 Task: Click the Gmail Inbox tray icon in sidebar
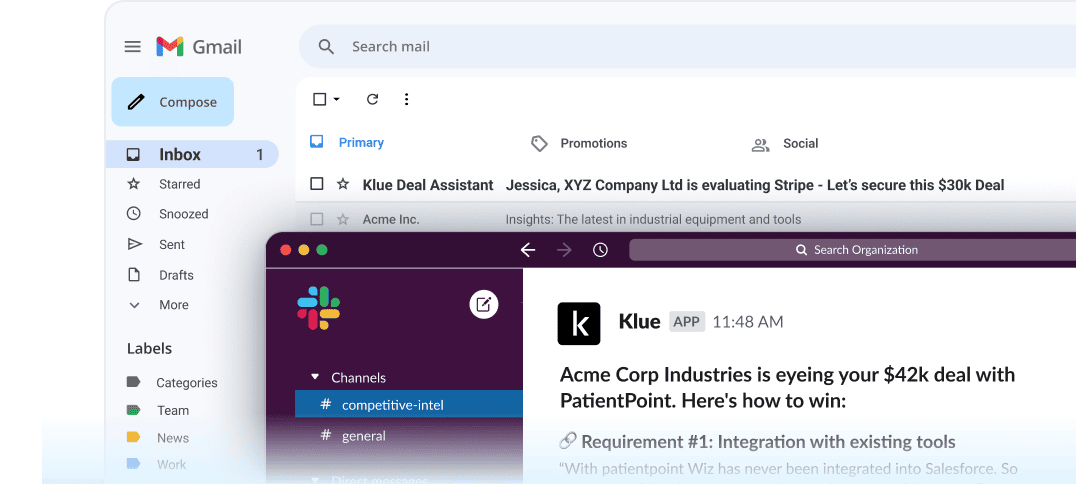click(x=134, y=154)
